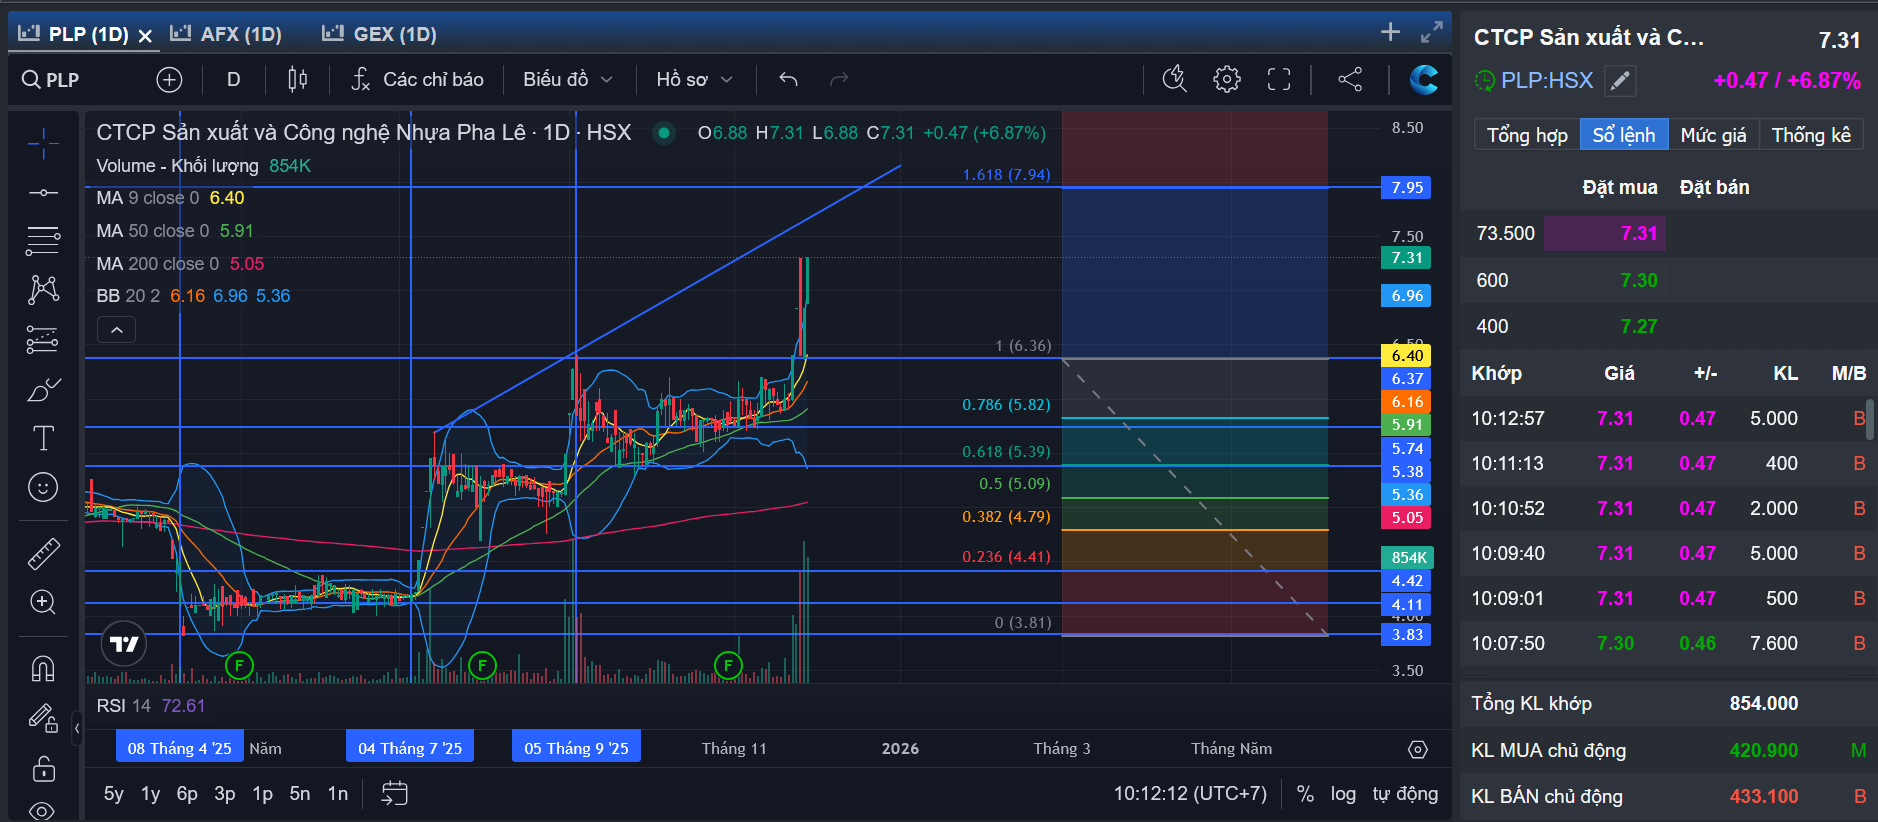1878x822 pixels.
Task: Set chart range to 1n
Action: click(x=338, y=794)
